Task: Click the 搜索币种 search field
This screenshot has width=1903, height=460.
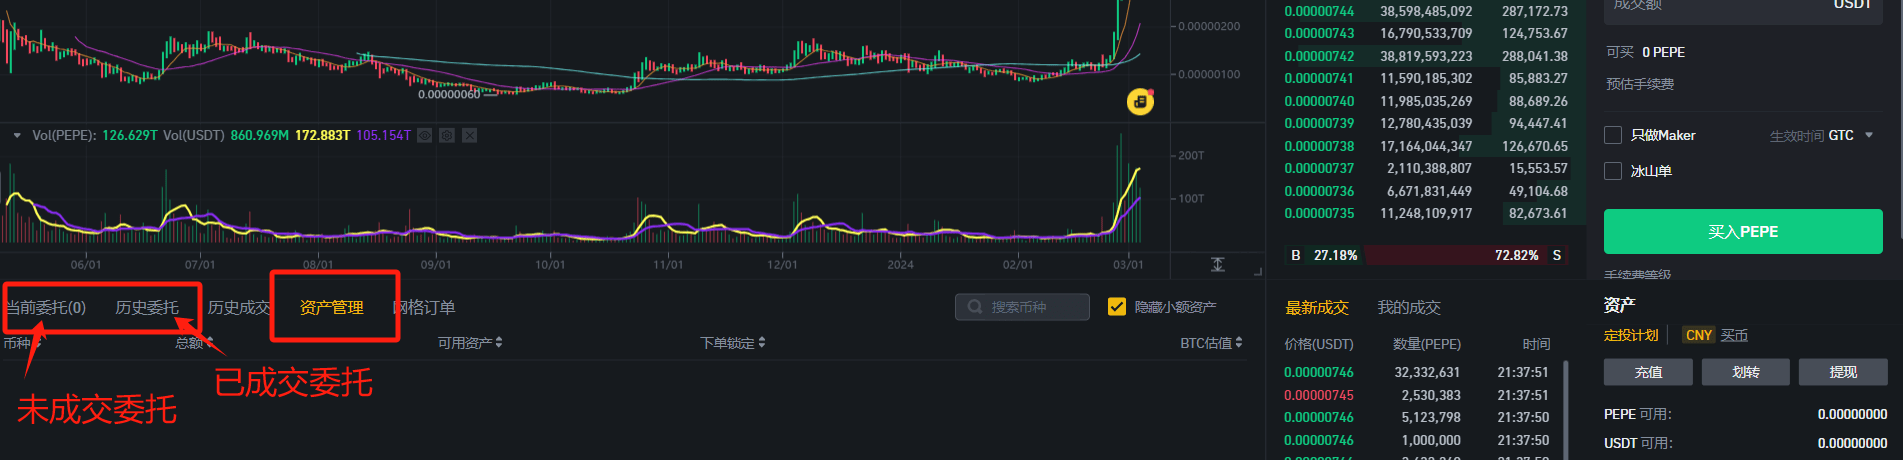Action: pyautogui.click(x=1030, y=307)
